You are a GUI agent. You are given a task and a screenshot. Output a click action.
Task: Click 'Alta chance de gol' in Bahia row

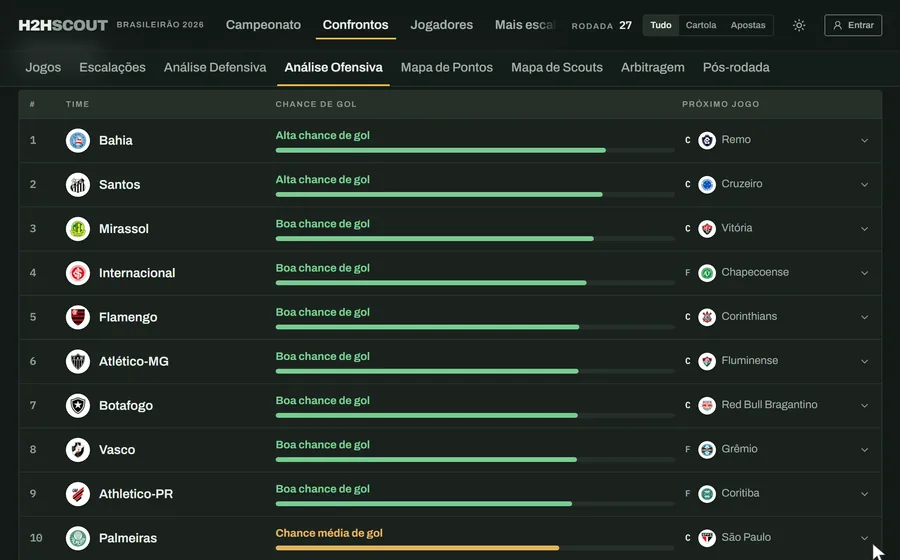323,136
